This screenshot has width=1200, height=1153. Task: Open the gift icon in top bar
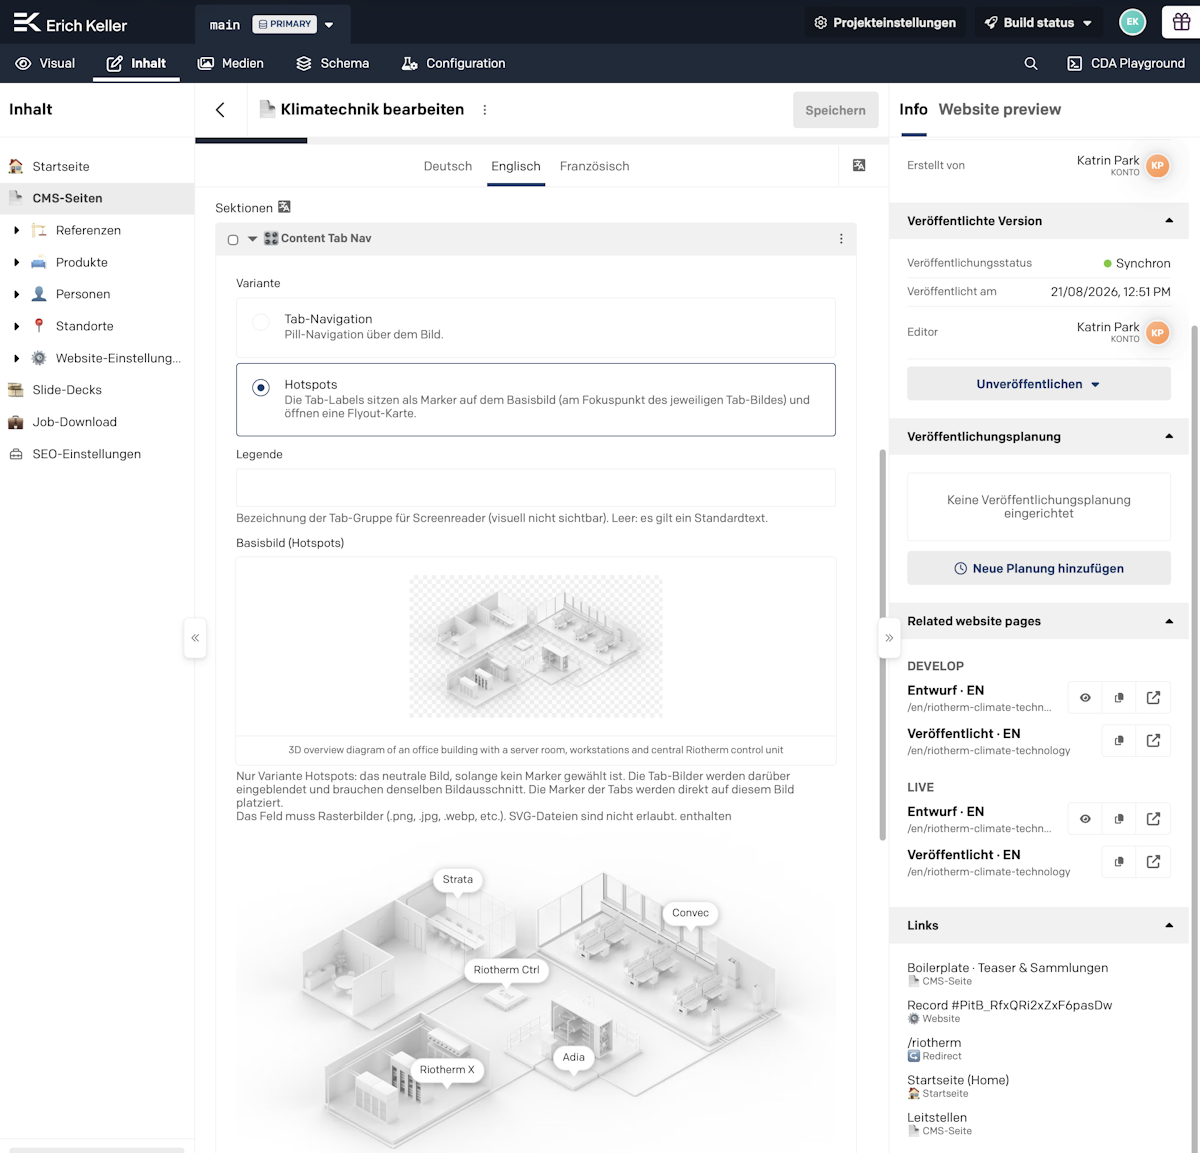pyautogui.click(x=1181, y=22)
